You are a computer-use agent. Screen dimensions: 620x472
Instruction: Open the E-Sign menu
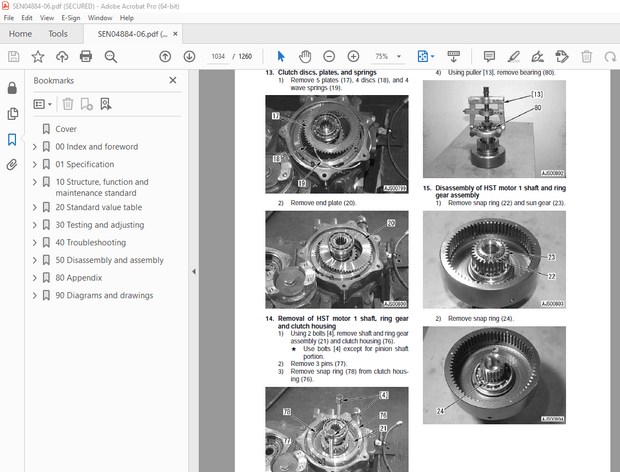tap(71, 18)
